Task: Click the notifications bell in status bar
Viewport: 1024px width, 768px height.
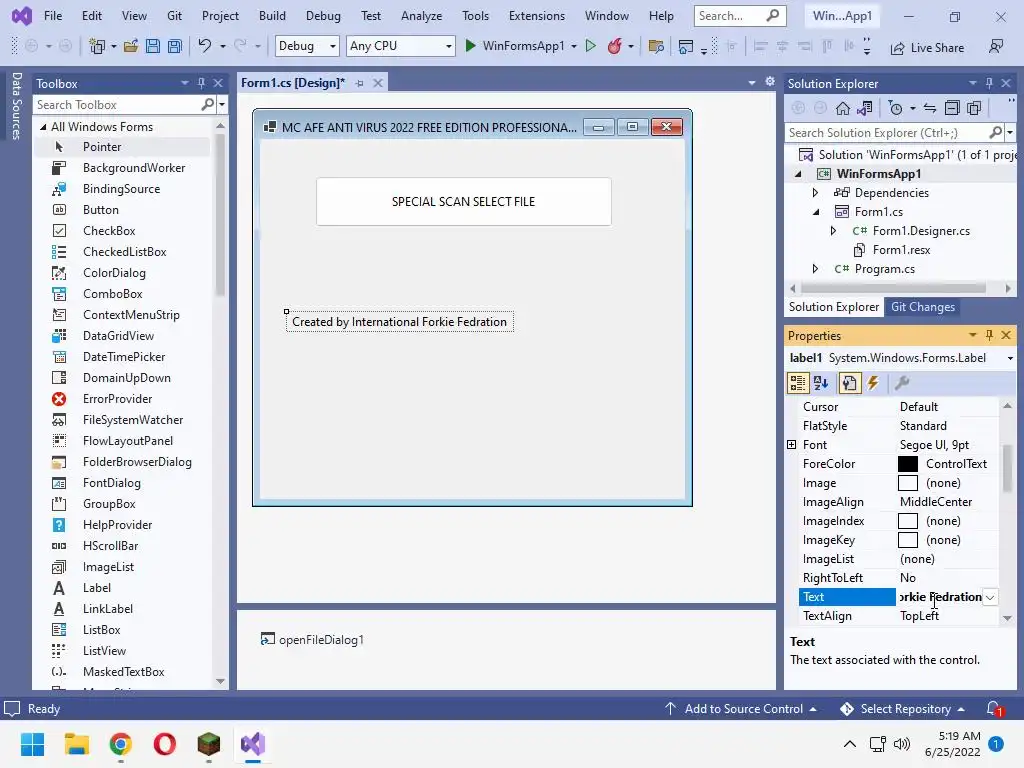Action: click(x=994, y=709)
